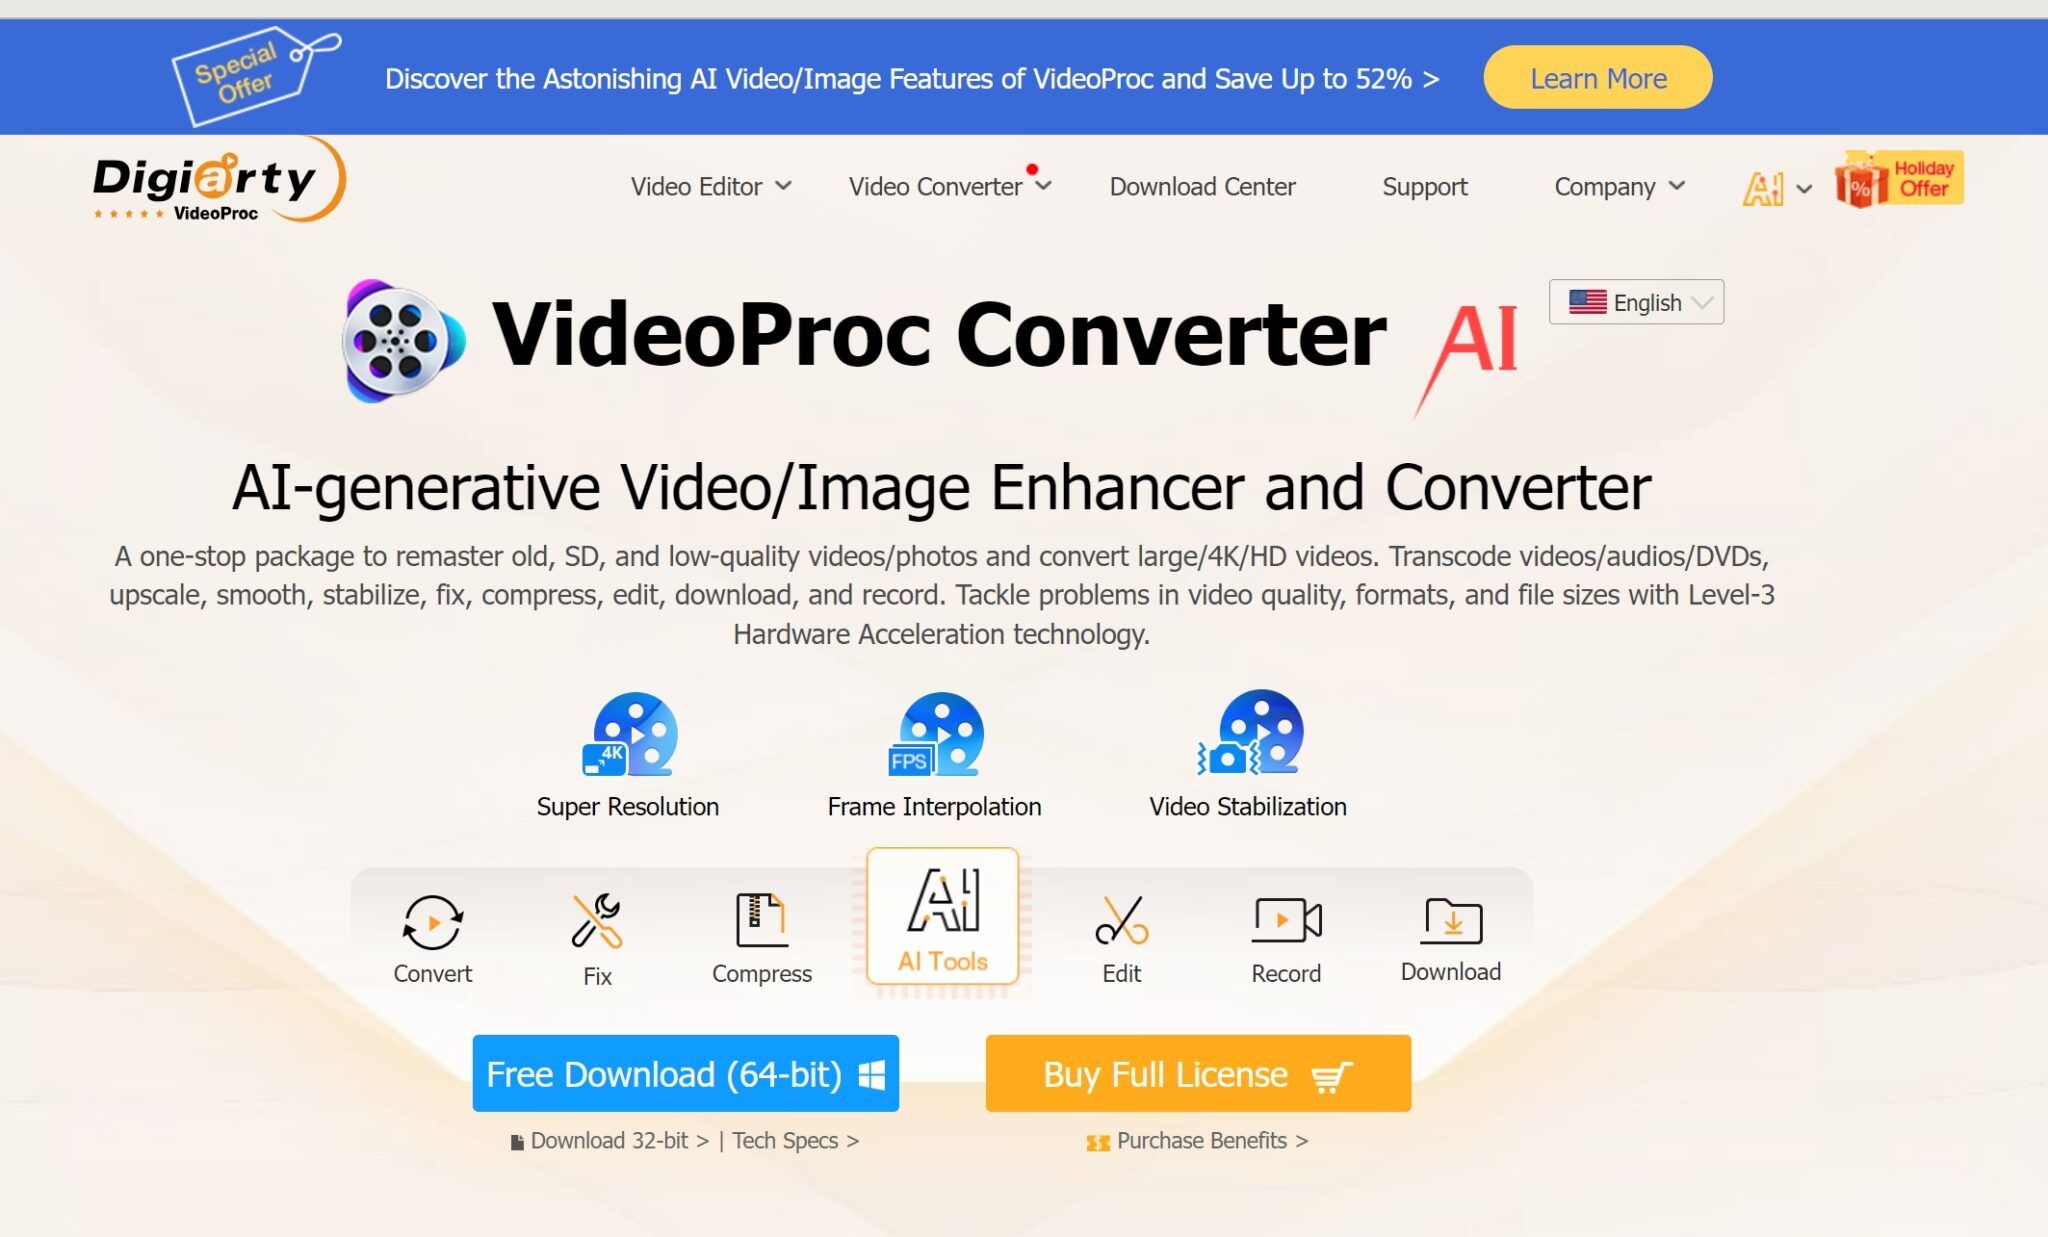
Task: Expand the Video Converter dropdown menu
Action: (x=946, y=186)
